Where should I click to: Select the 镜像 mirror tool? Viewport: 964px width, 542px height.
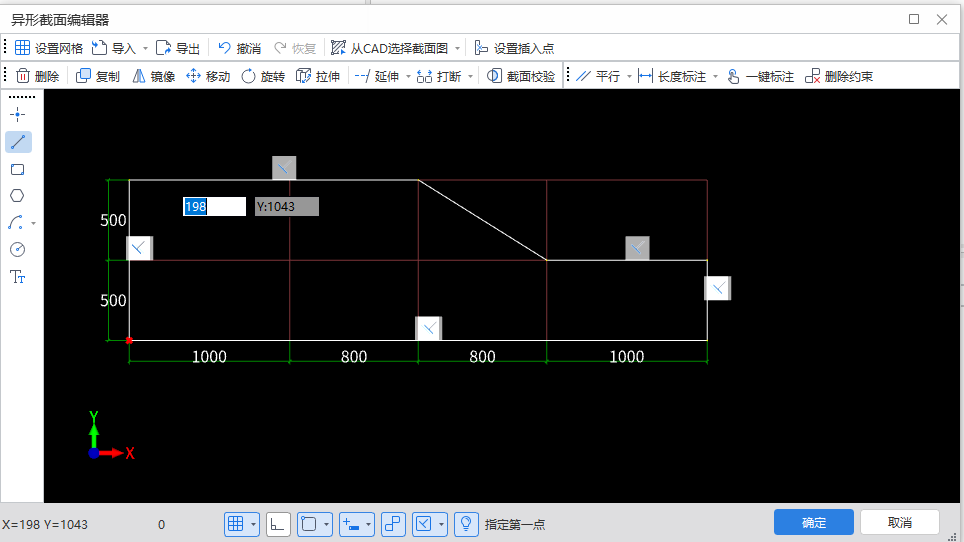point(154,76)
